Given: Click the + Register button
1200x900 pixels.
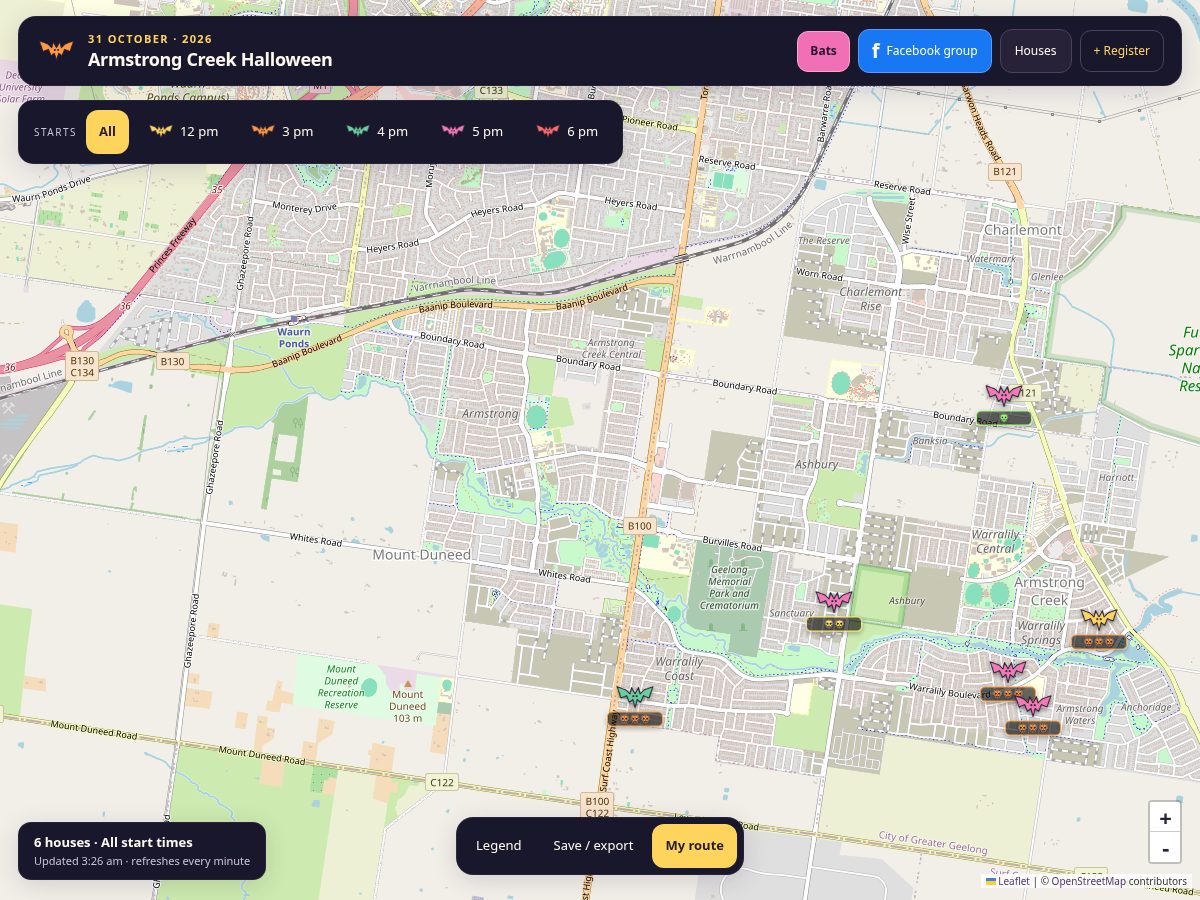Looking at the screenshot, I should coord(1121,51).
